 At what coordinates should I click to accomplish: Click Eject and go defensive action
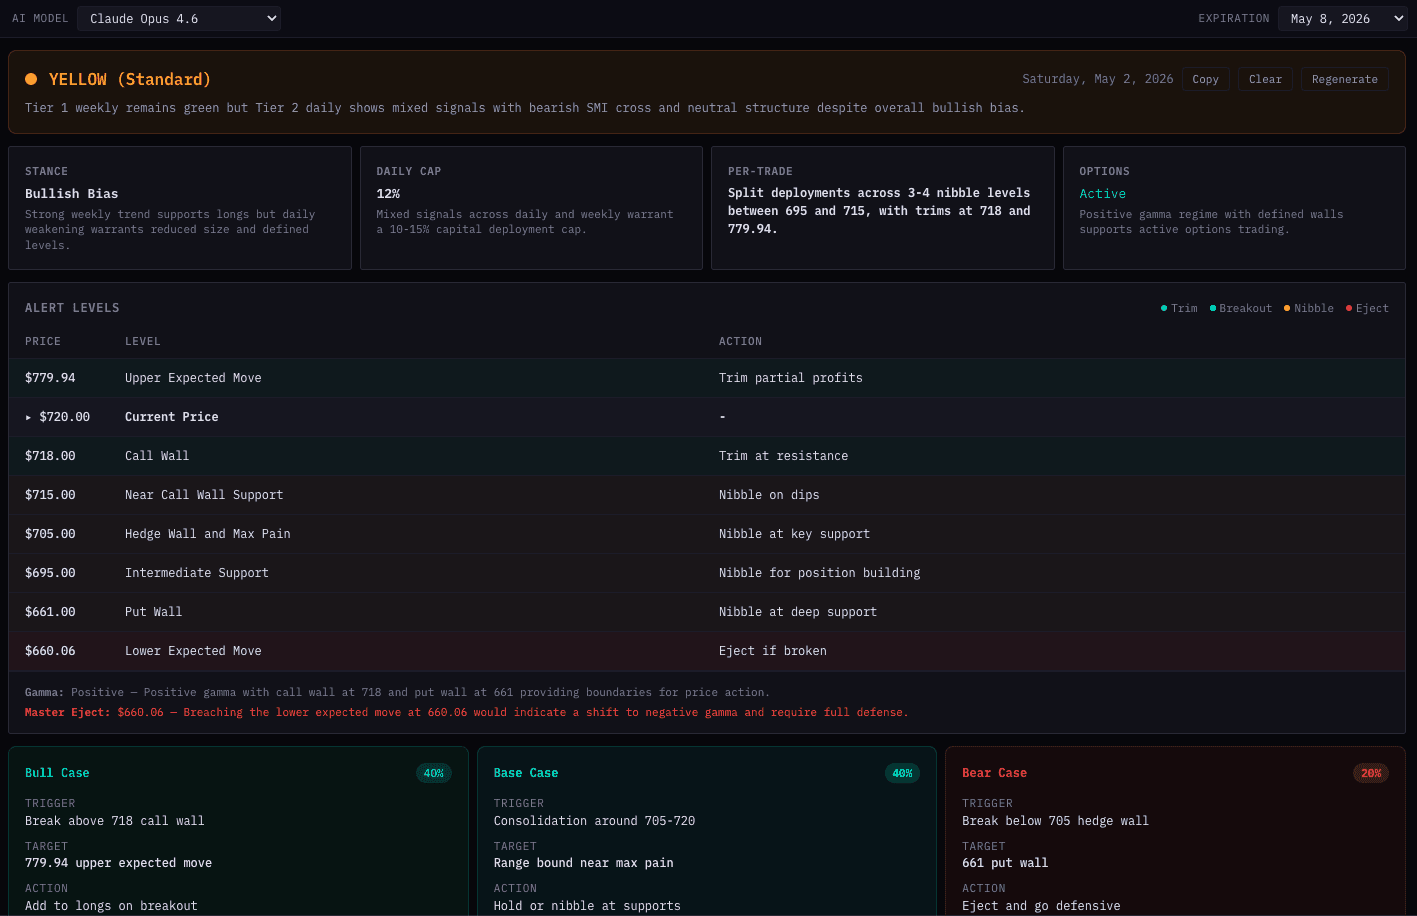tap(1041, 906)
